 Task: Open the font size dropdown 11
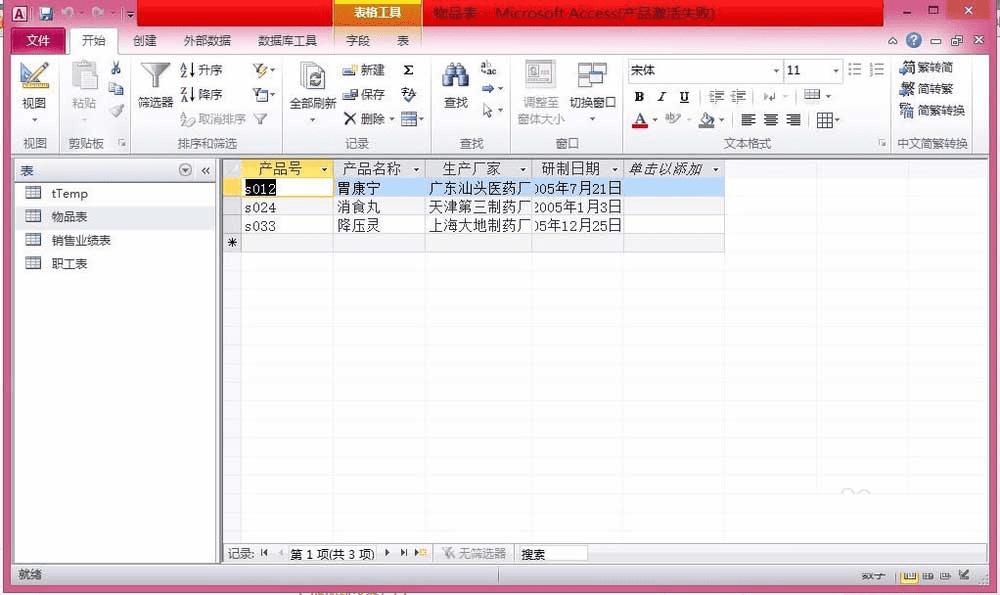point(835,70)
